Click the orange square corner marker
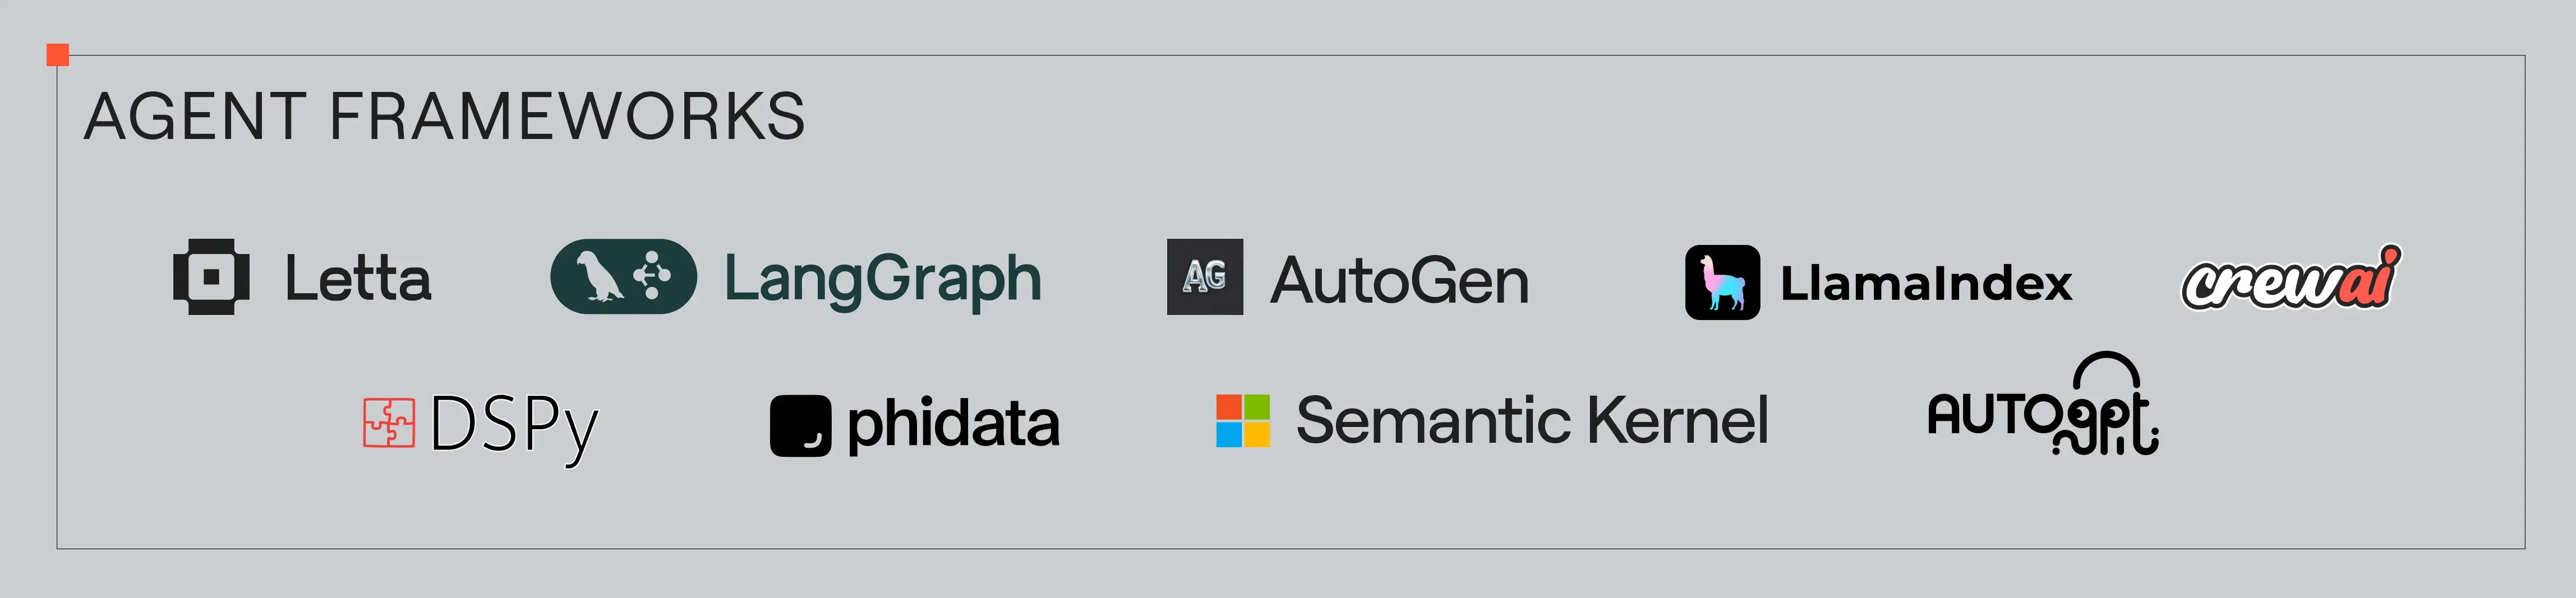2576x598 pixels. pyautogui.click(x=58, y=55)
